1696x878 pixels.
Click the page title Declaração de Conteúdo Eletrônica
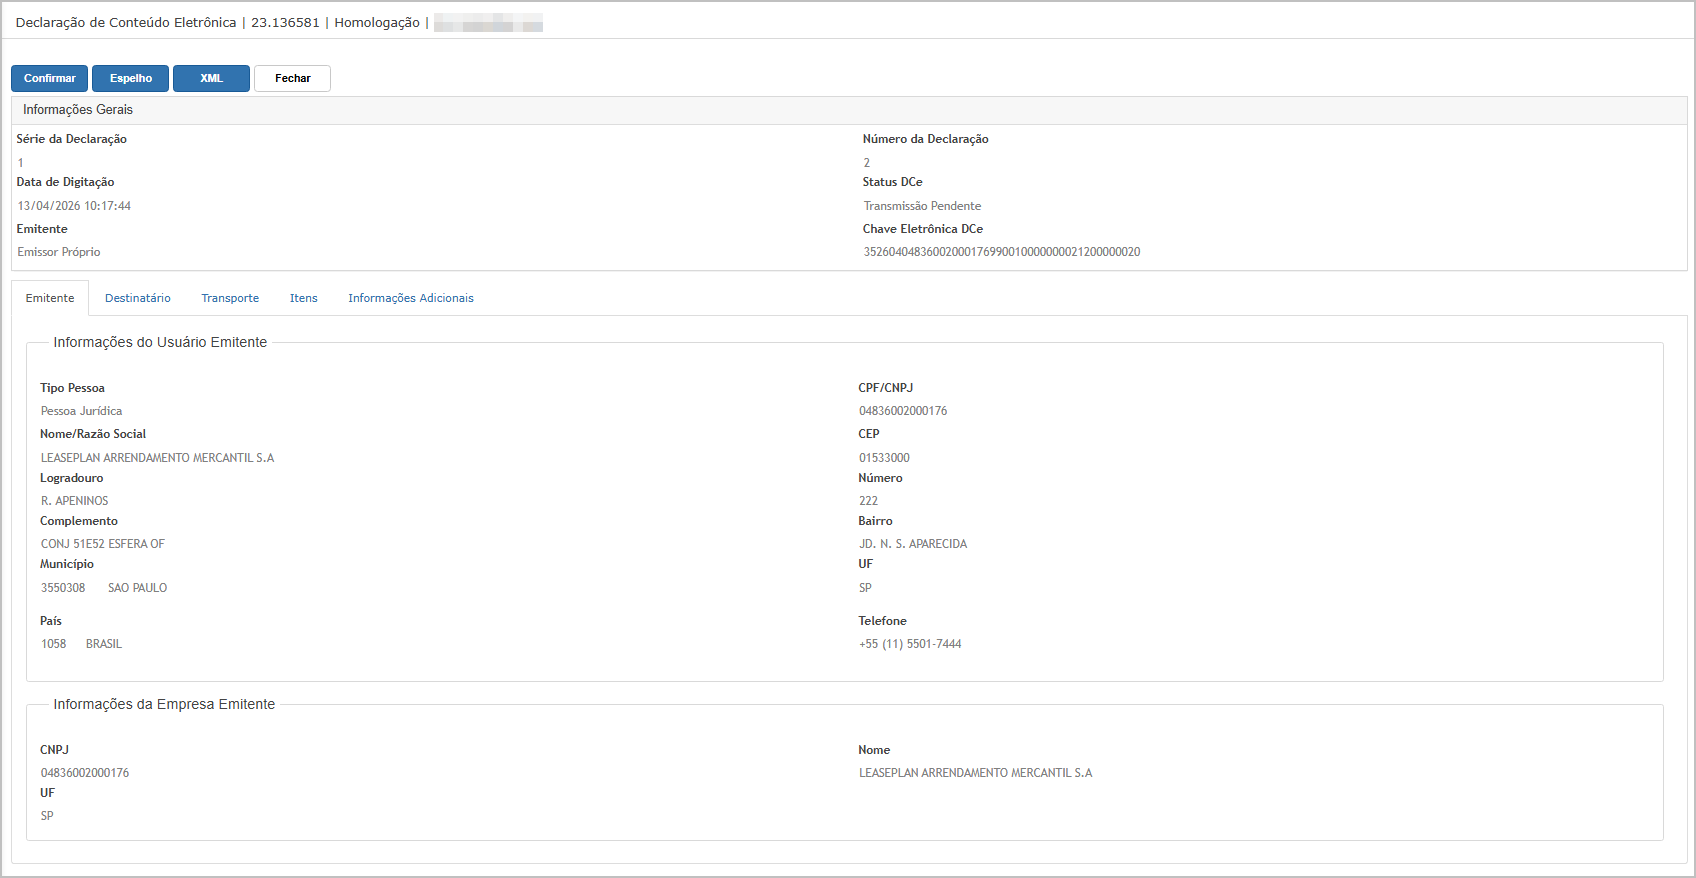click(126, 22)
